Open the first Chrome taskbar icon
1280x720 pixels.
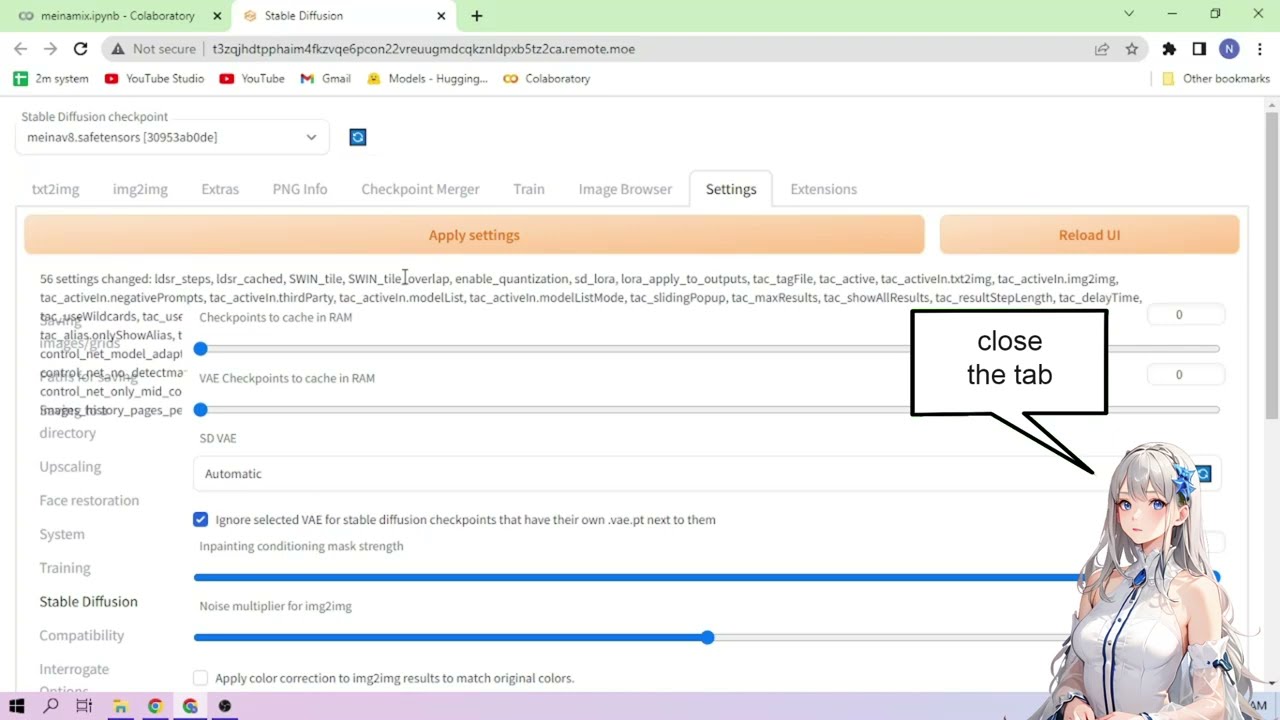click(155, 706)
